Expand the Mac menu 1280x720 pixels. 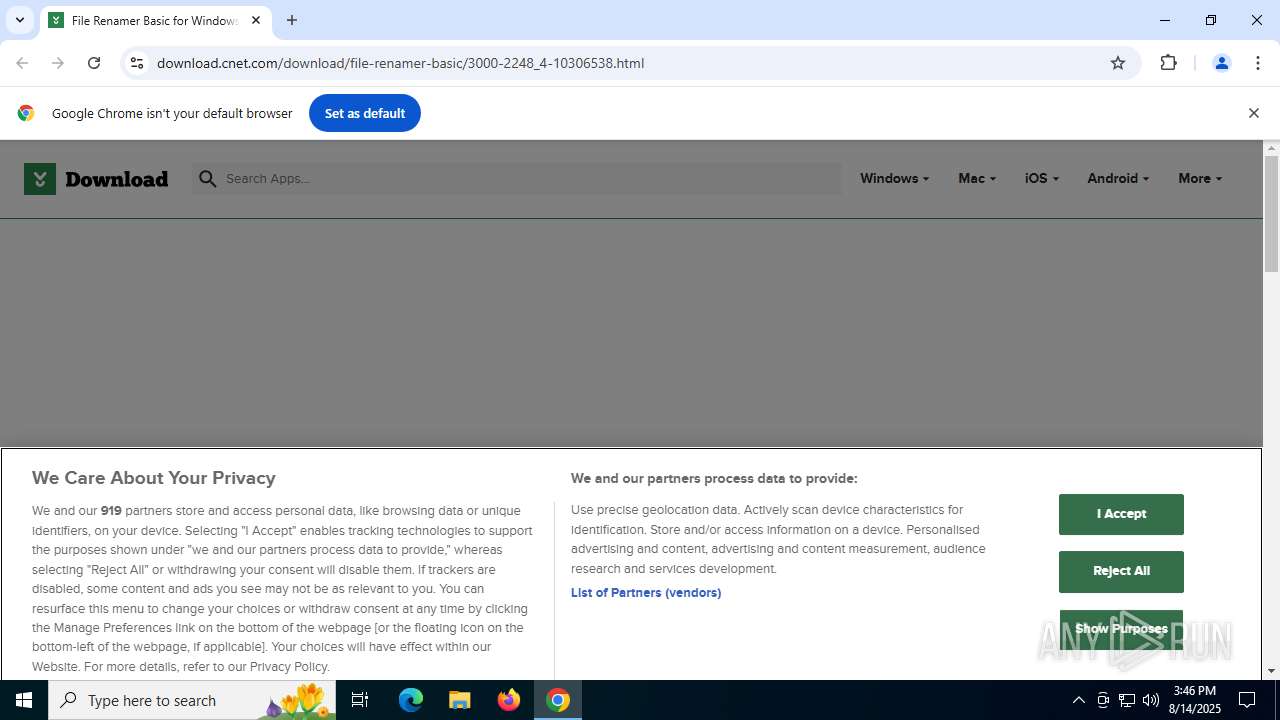976,178
